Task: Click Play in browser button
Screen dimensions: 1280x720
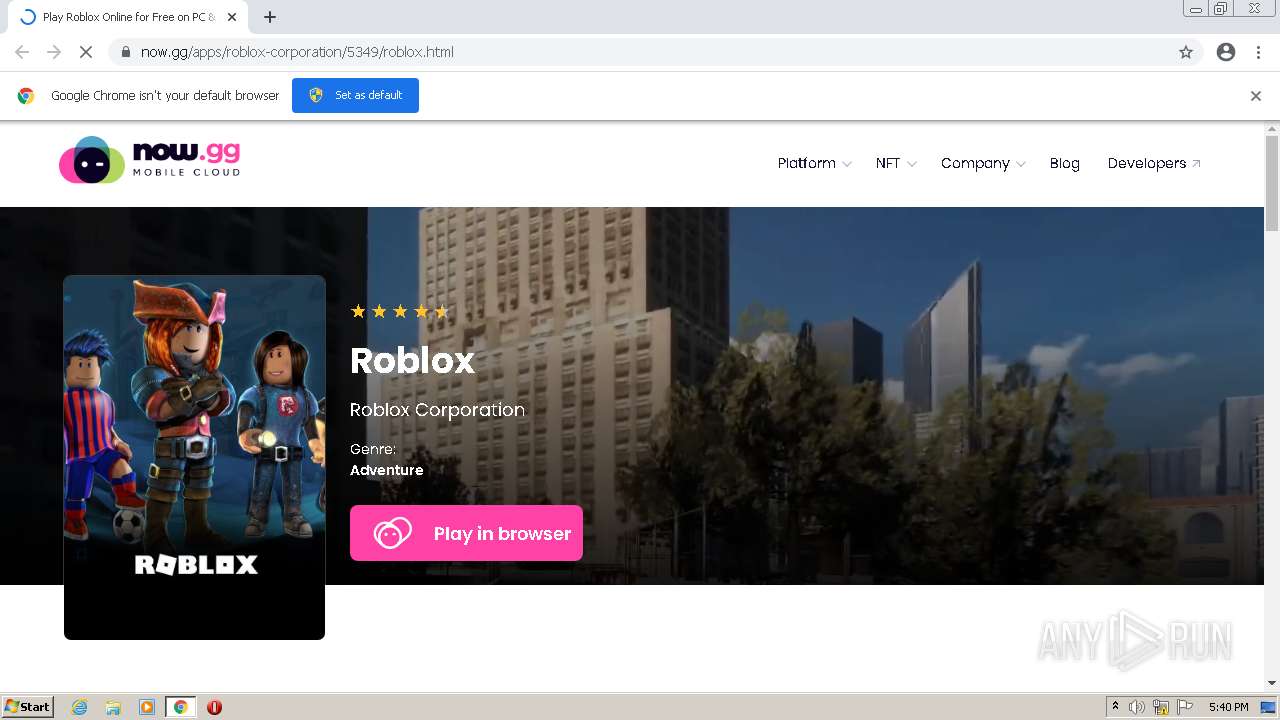Action: tap(466, 533)
